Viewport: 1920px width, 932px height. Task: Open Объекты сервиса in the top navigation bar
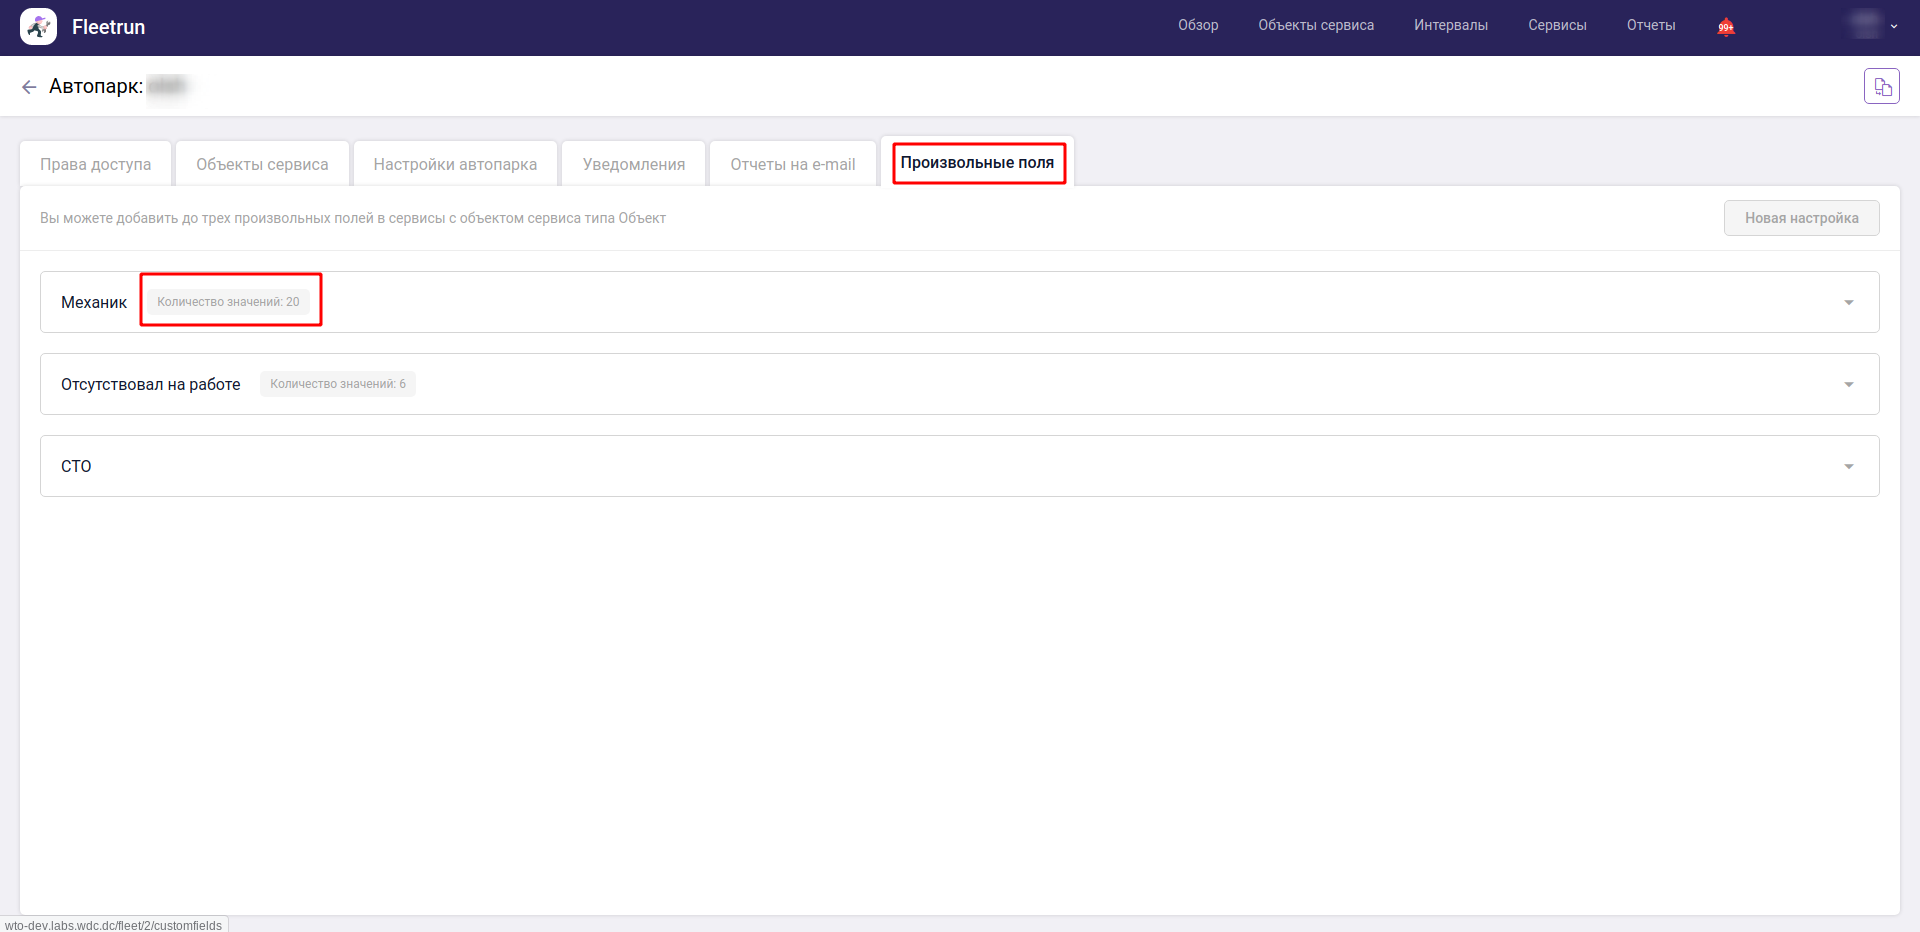[1315, 25]
